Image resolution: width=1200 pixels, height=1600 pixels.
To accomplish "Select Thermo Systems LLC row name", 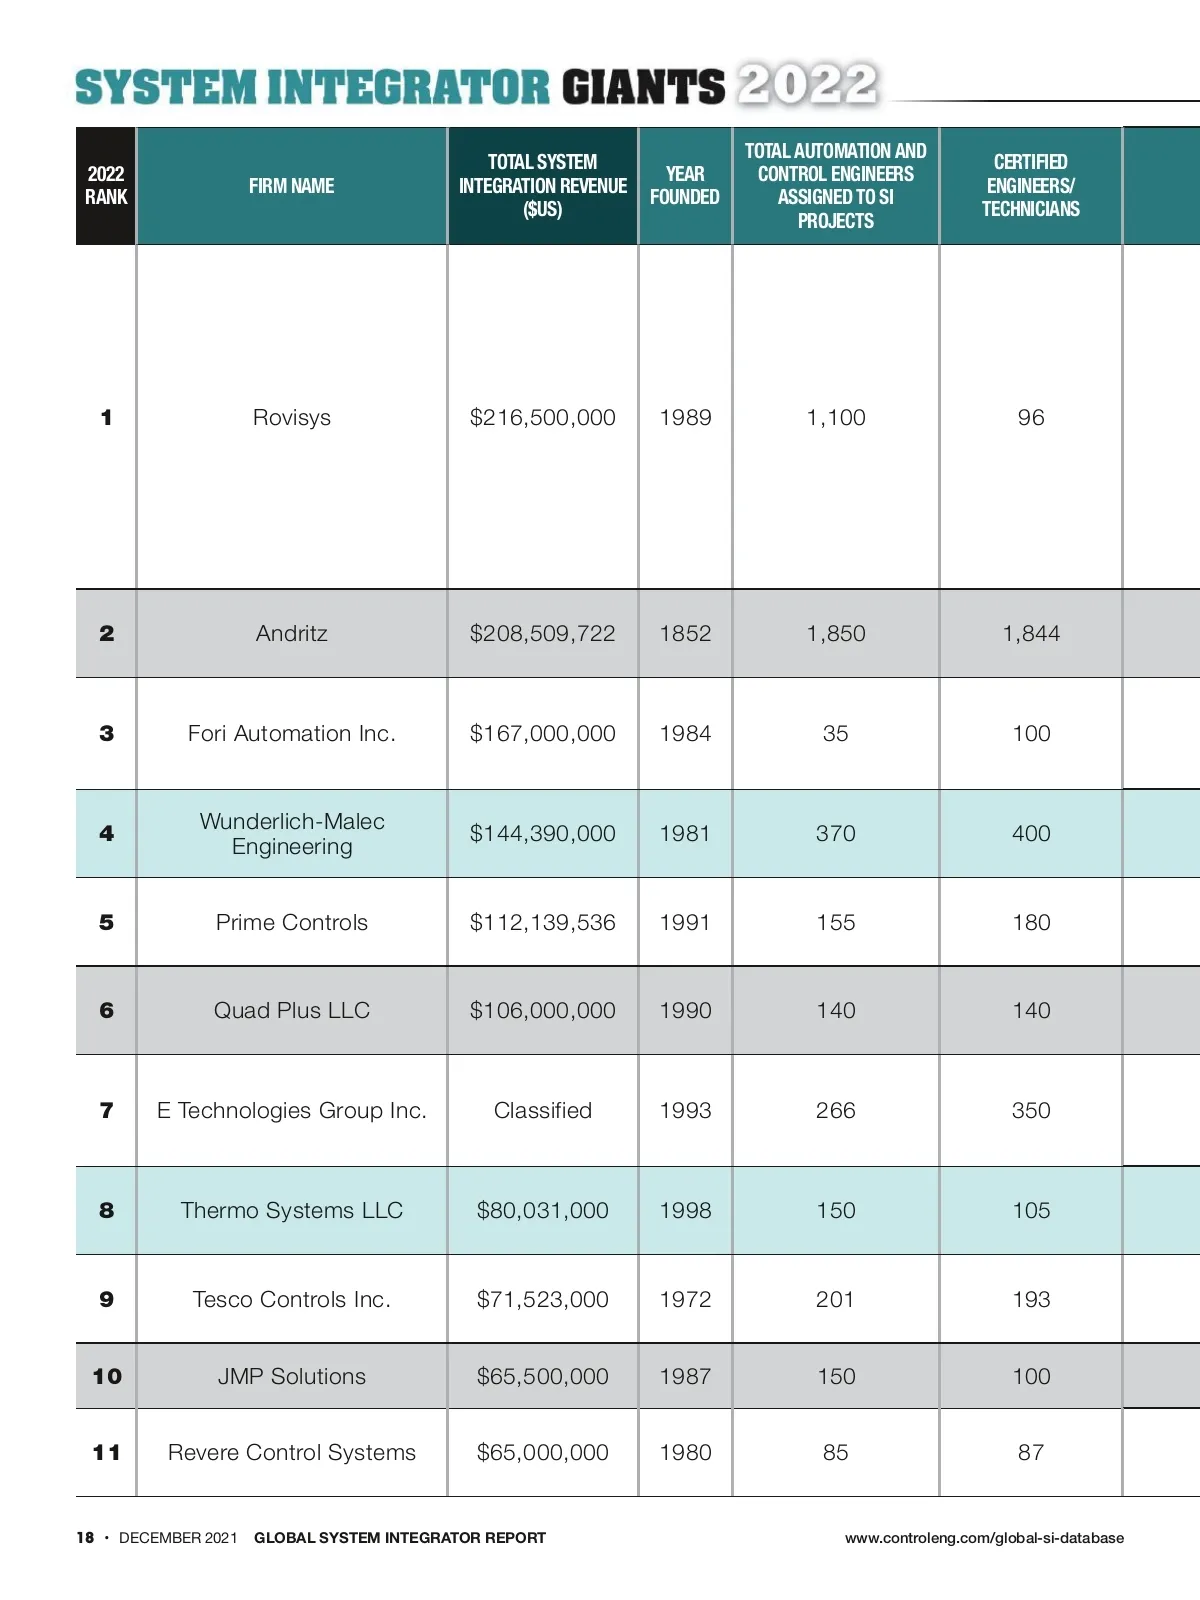I will coord(291,1211).
